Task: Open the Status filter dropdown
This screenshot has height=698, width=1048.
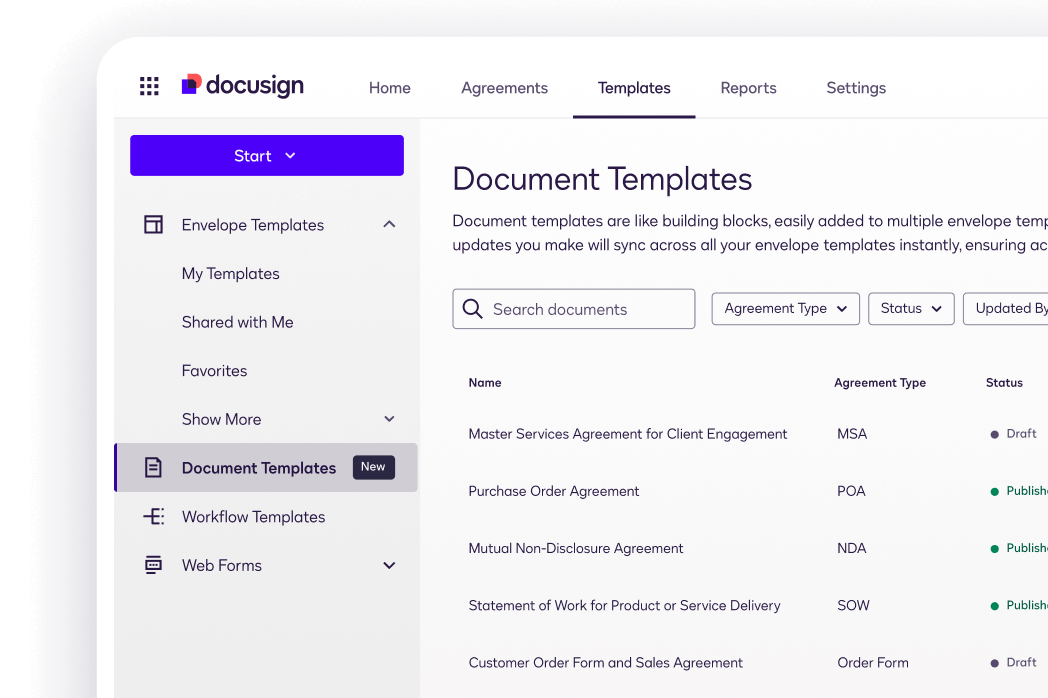Action: click(910, 309)
